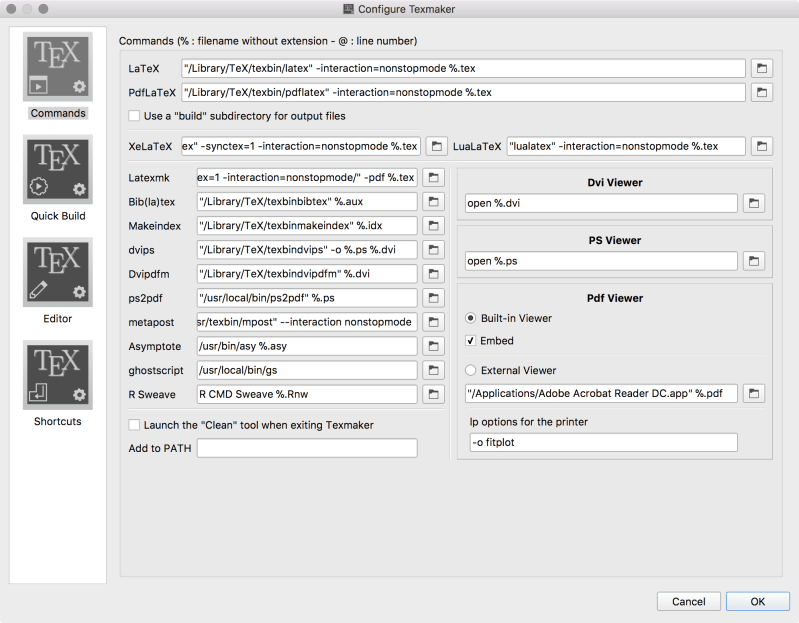Viewport: 799px width, 623px height.
Task: Open the Commands settings page icon
Action: (x=58, y=67)
